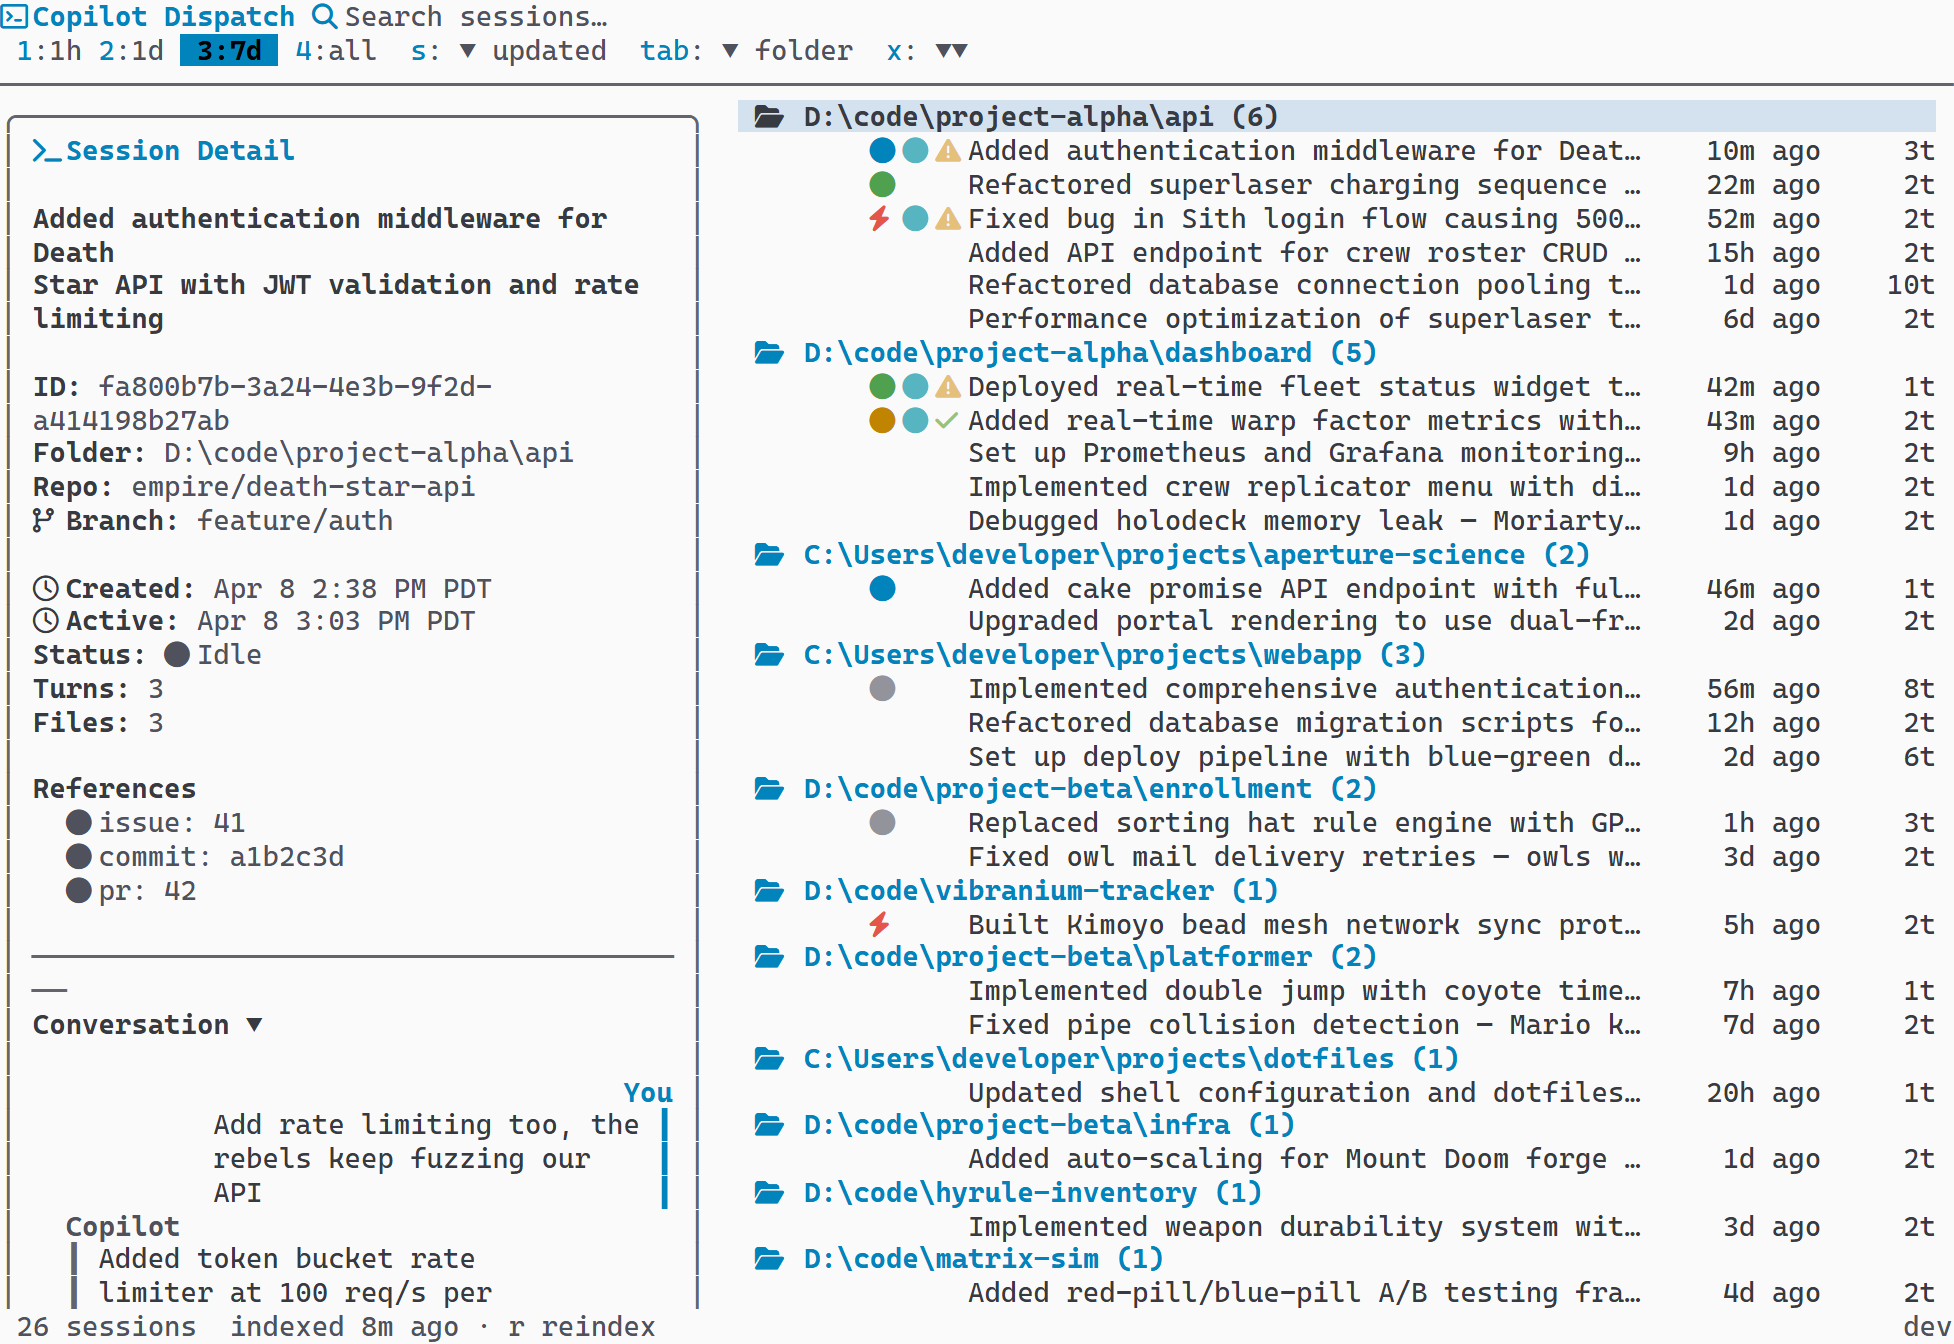Switch to the 4:all time filter
This screenshot has width=1954, height=1344.
336,50
